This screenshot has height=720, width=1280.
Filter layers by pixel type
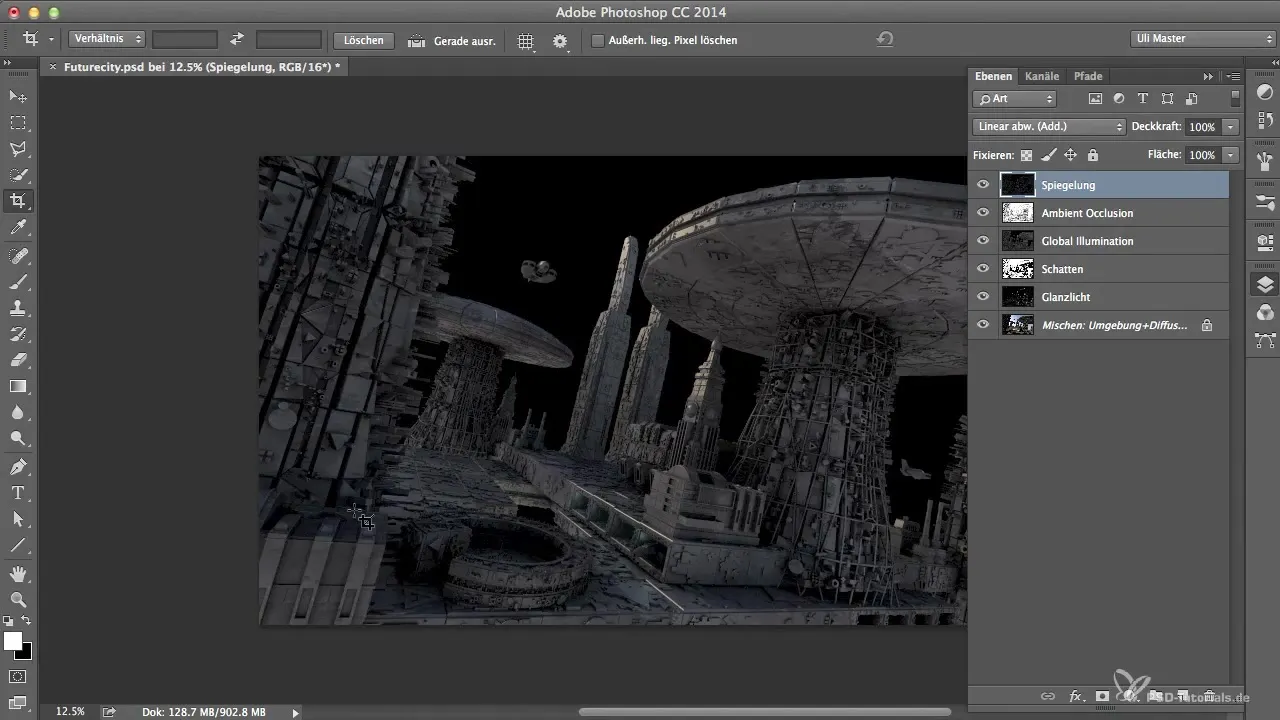pos(1095,99)
